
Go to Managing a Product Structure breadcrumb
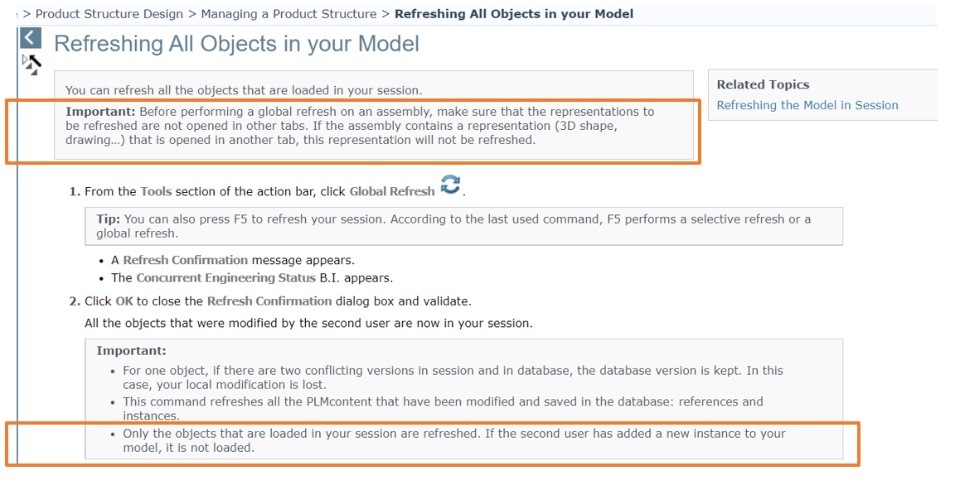[x=289, y=14]
